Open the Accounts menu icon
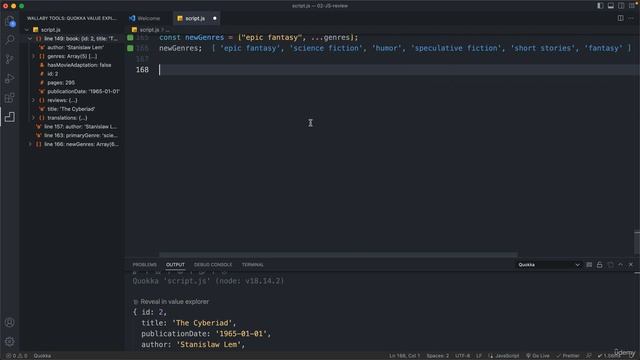 (10, 322)
